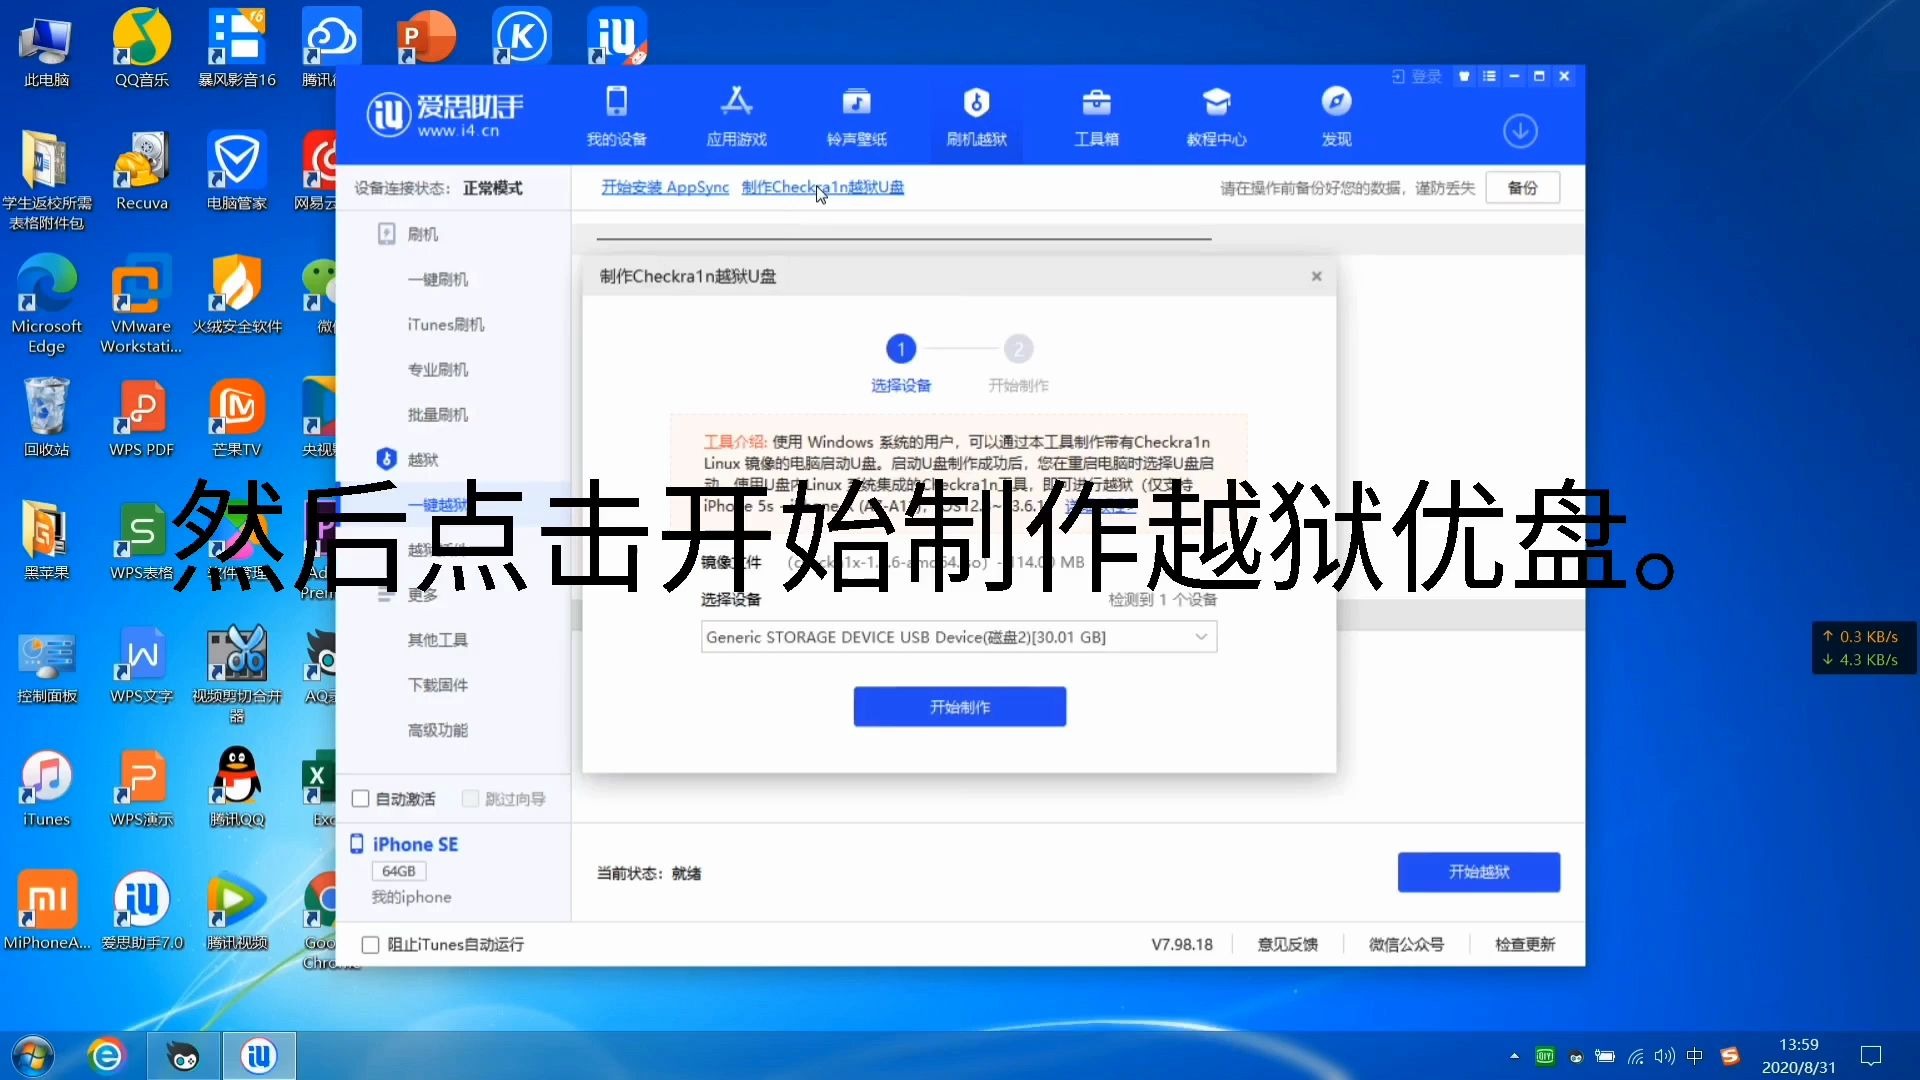Open Recuva desktop icon
The height and width of the screenshot is (1080, 1920).
point(141,170)
